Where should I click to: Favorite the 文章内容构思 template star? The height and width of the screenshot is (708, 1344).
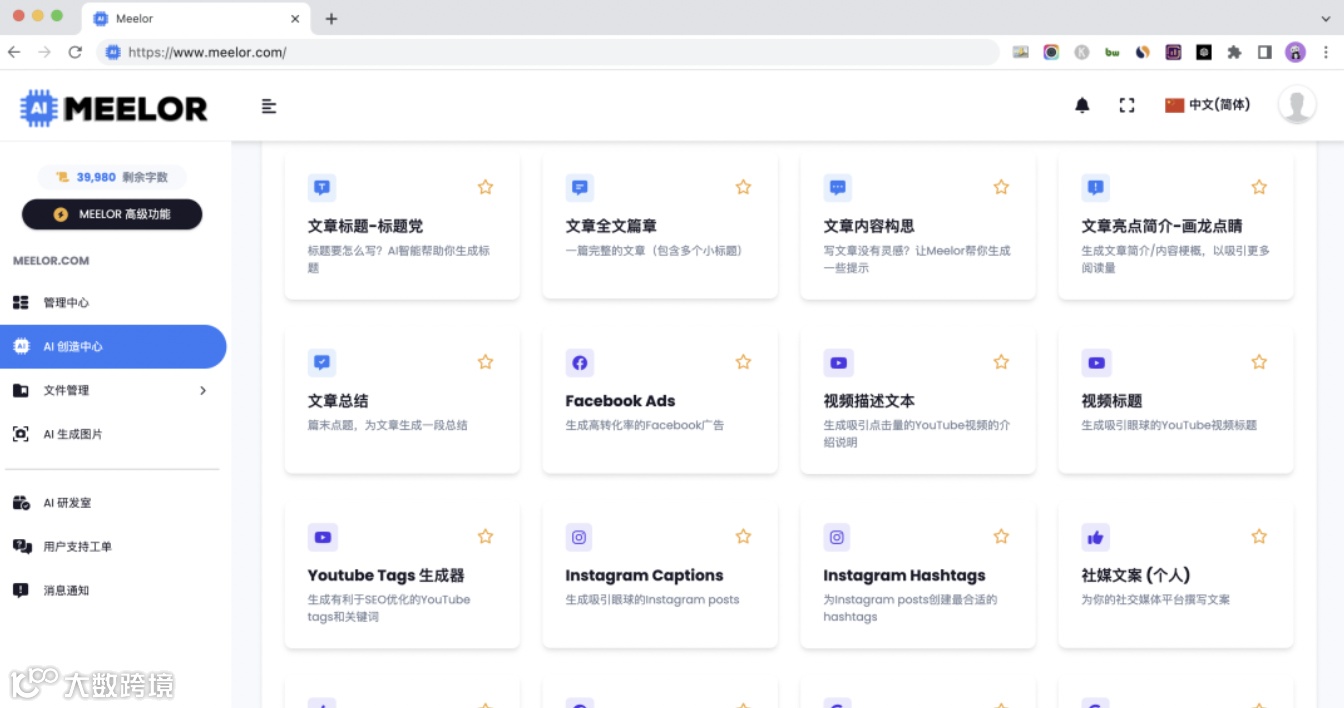(x=1001, y=187)
